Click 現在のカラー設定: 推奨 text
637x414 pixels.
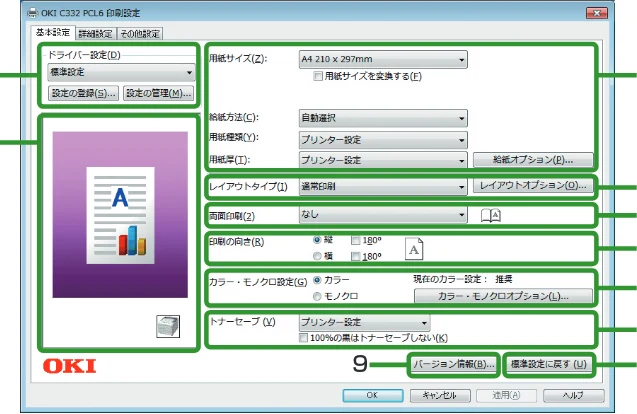point(463,279)
